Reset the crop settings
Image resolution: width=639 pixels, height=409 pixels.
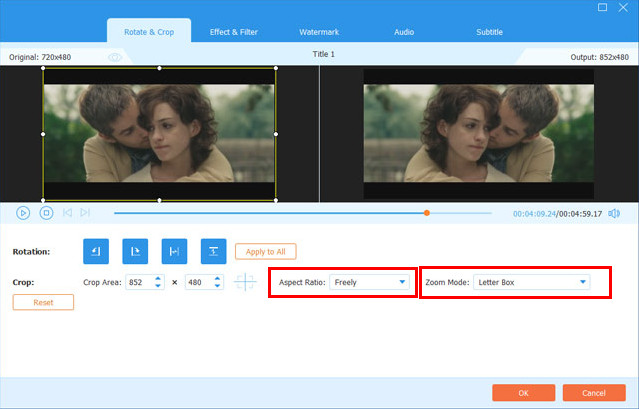43,302
